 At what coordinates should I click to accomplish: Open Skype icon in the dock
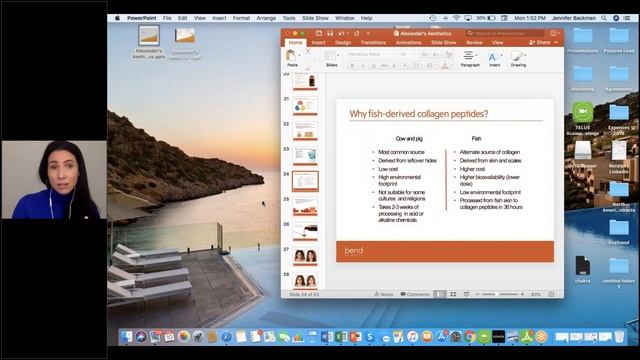coord(370,337)
